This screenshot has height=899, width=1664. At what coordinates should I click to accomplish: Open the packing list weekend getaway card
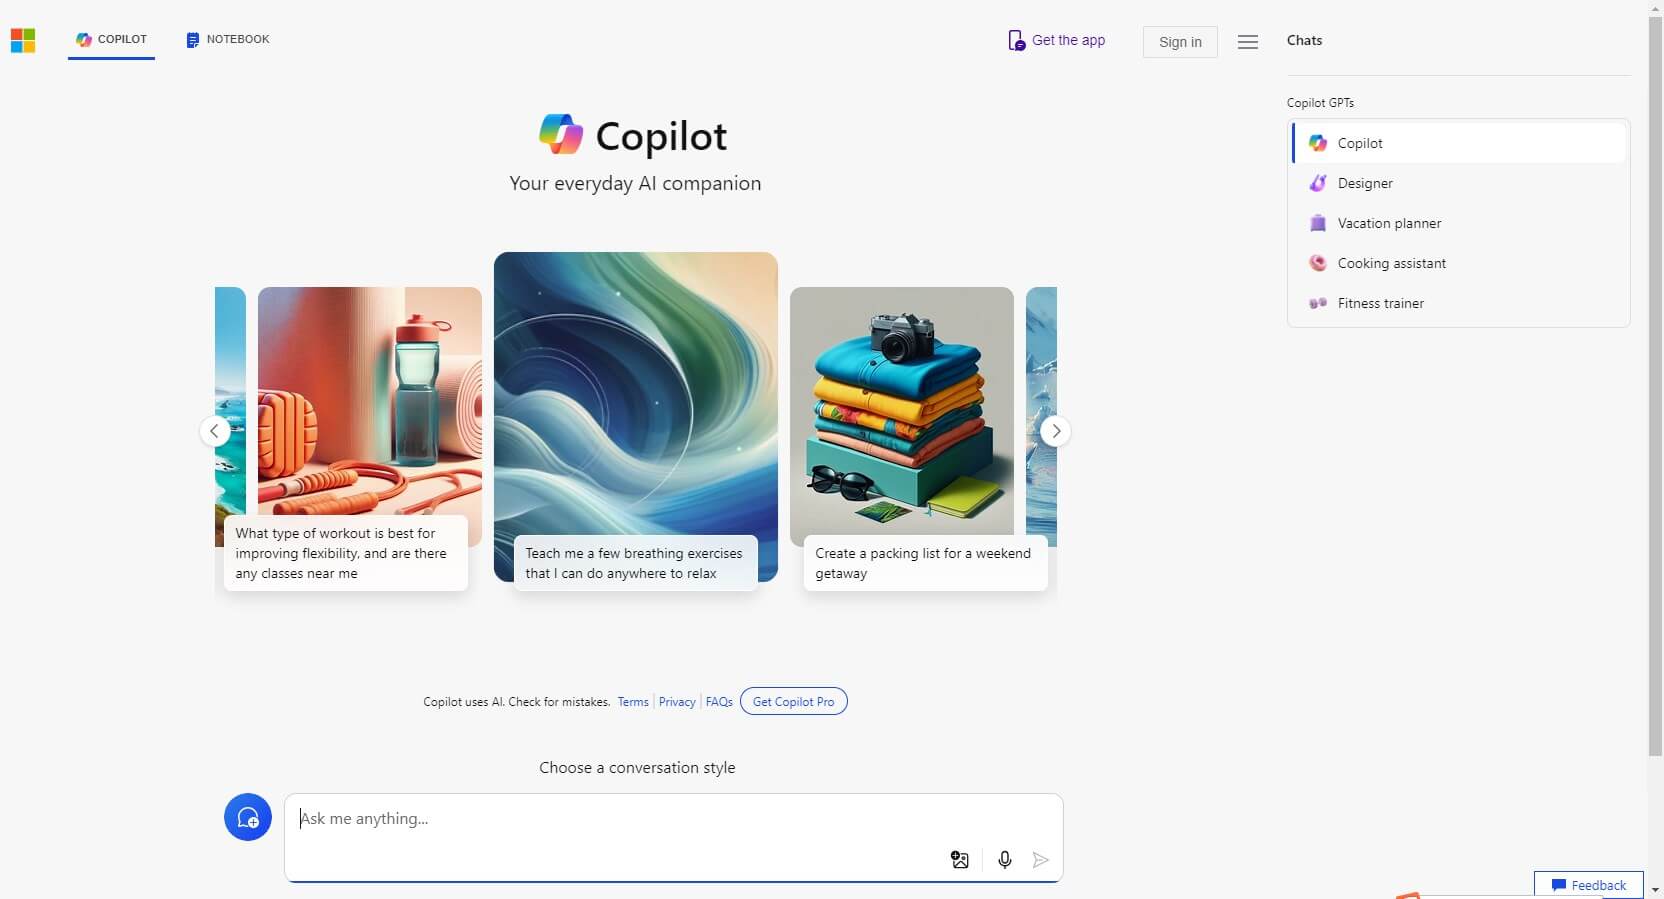pyautogui.click(x=925, y=563)
